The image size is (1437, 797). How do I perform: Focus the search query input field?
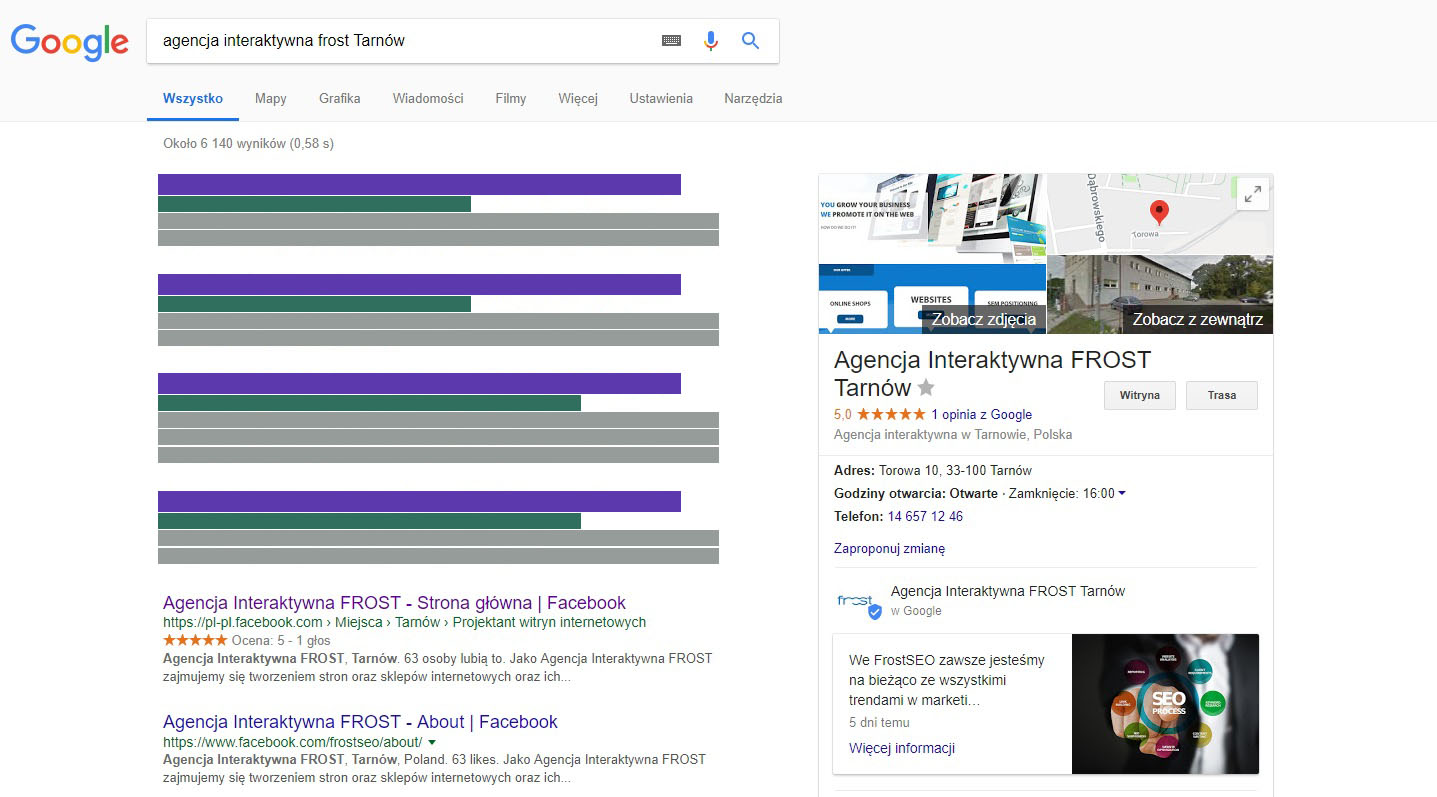click(405, 41)
